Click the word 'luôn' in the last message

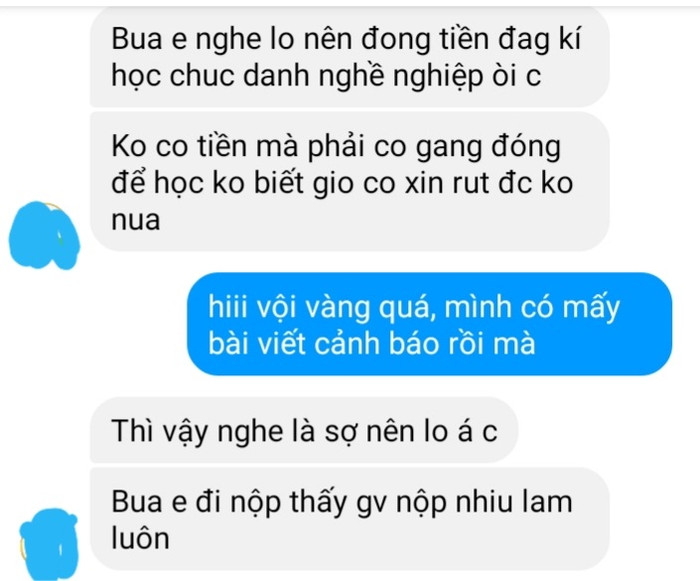tap(140, 538)
